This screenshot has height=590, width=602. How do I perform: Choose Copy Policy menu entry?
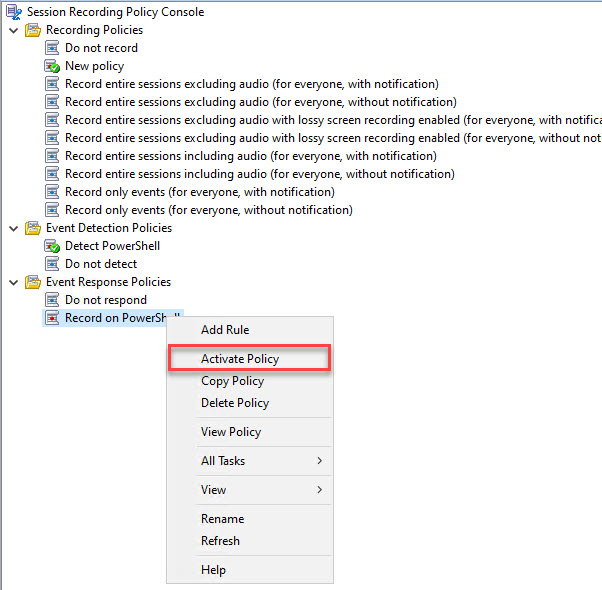[250, 381]
